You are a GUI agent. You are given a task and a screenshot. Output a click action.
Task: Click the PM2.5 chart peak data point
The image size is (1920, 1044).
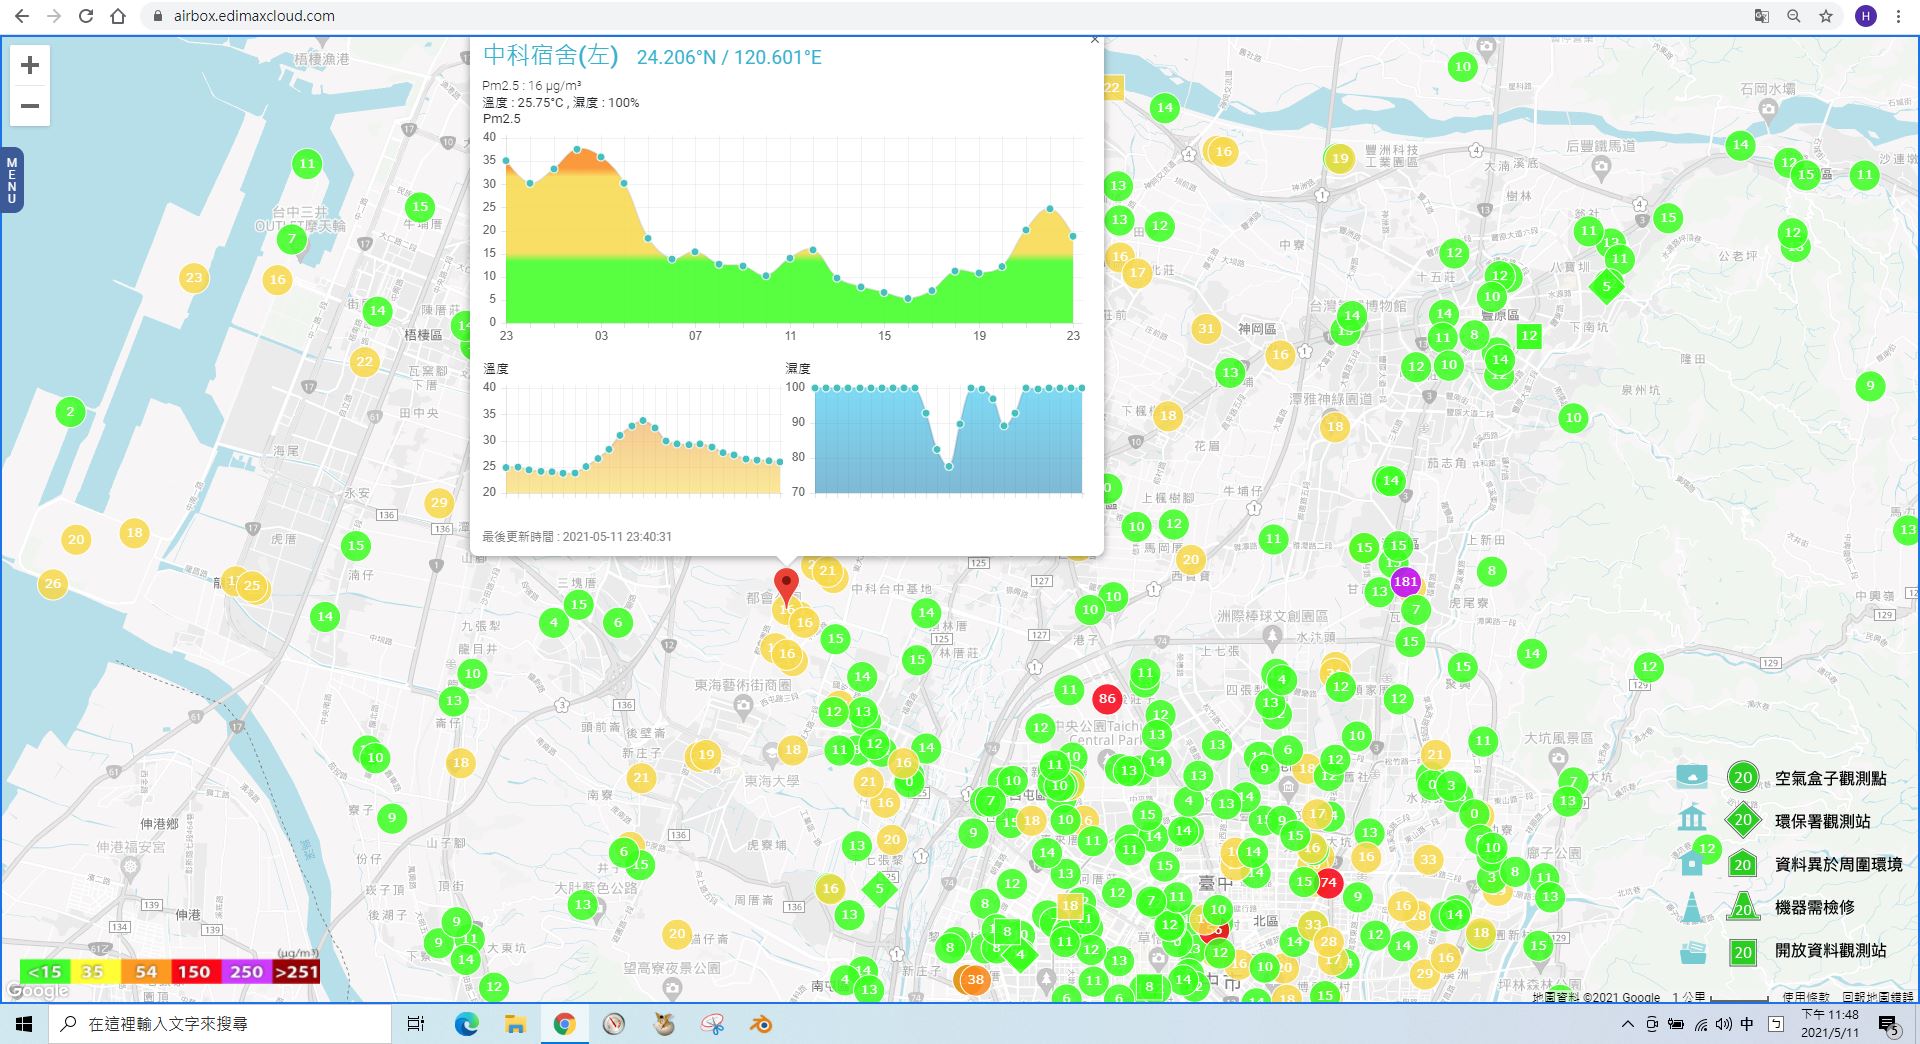click(x=577, y=149)
